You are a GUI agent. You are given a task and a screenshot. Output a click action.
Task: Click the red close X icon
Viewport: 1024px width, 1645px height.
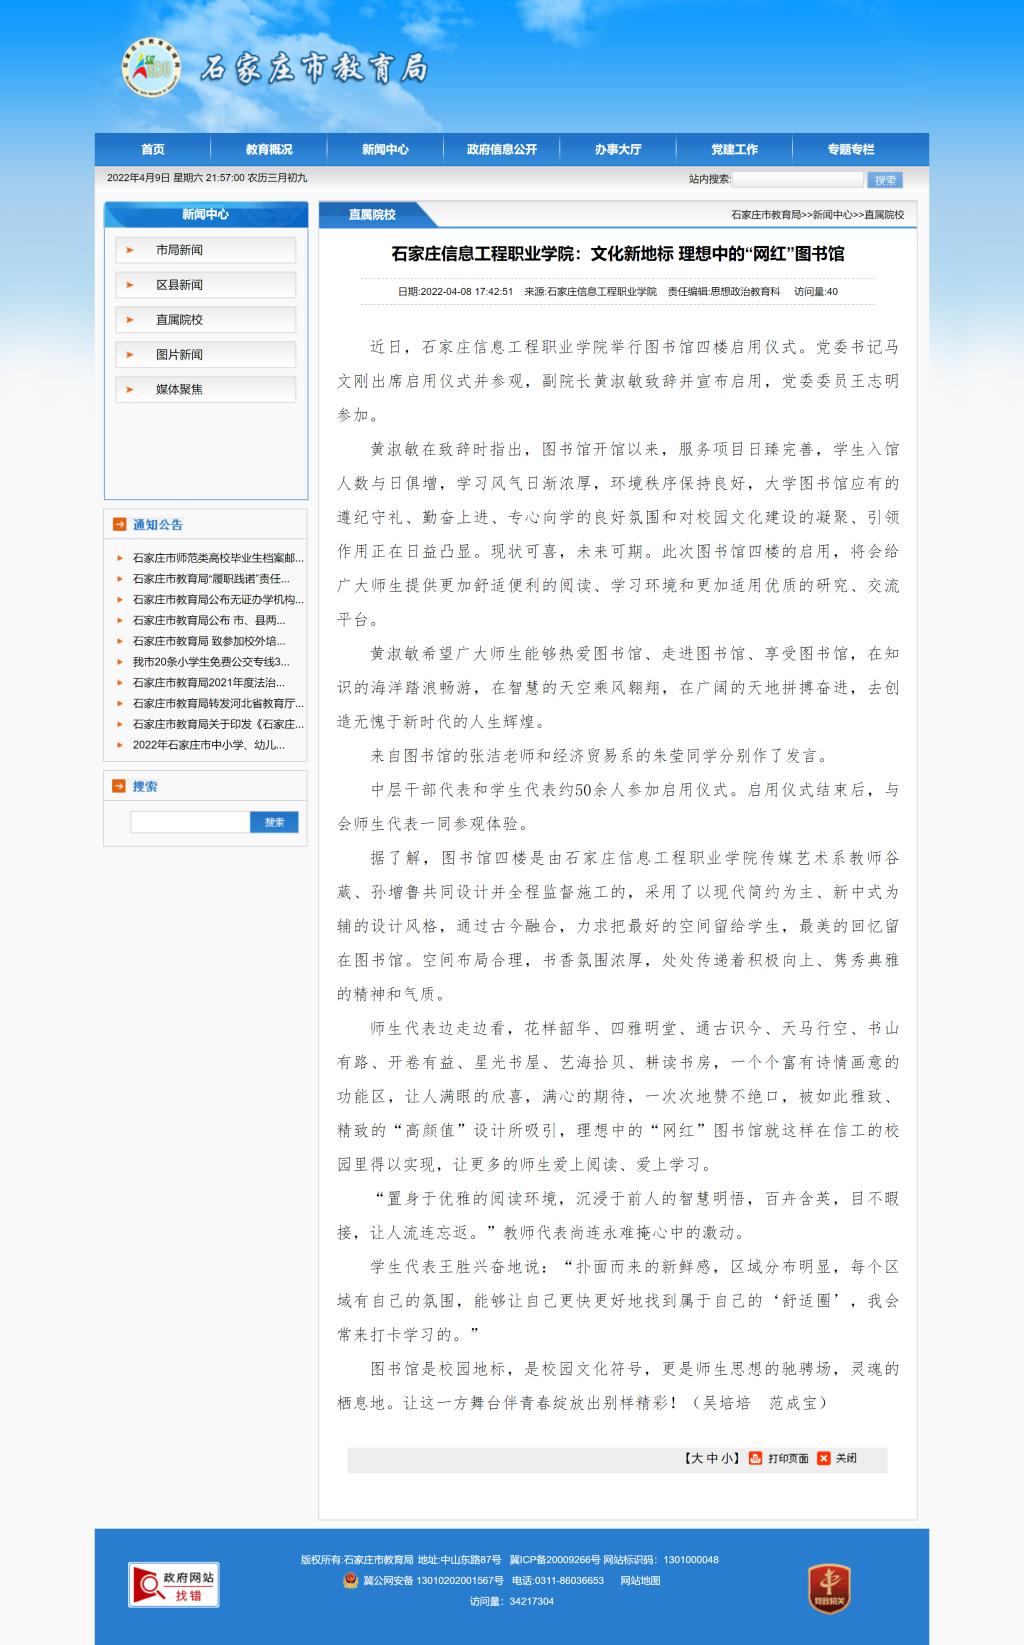pyautogui.click(x=824, y=1458)
